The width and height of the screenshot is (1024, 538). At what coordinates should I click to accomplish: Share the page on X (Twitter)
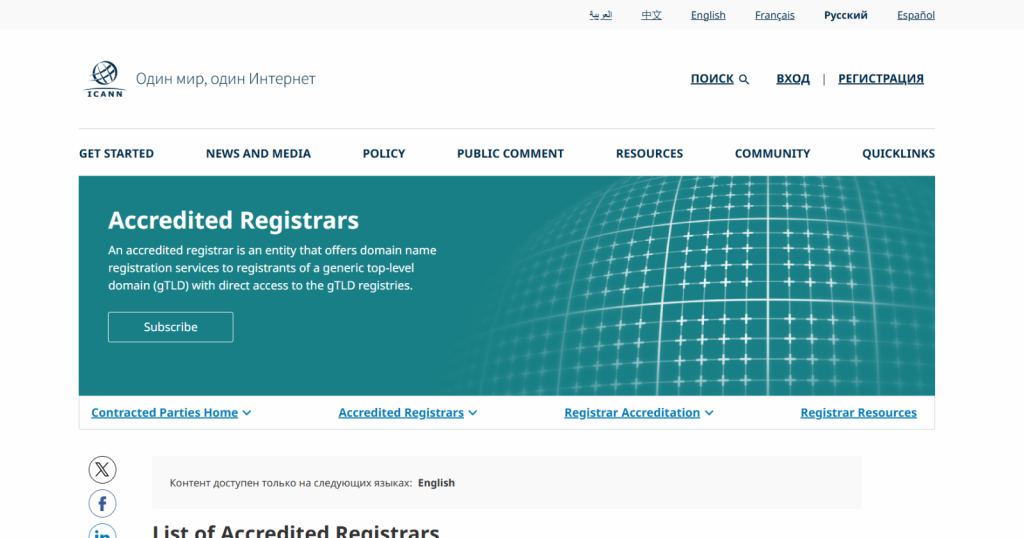click(103, 469)
